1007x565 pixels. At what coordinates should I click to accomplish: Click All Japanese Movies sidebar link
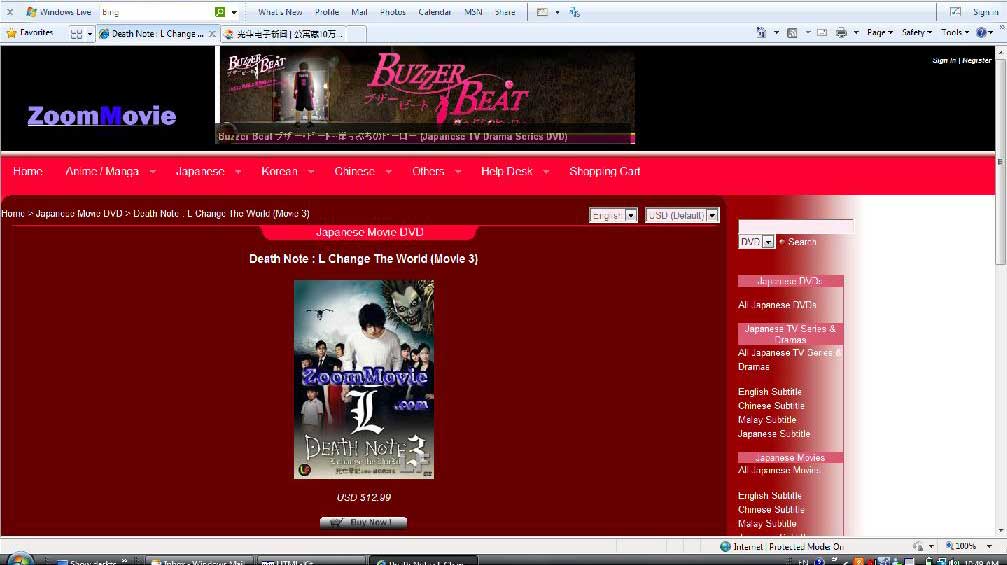pyautogui.click(x=779, y=470)
